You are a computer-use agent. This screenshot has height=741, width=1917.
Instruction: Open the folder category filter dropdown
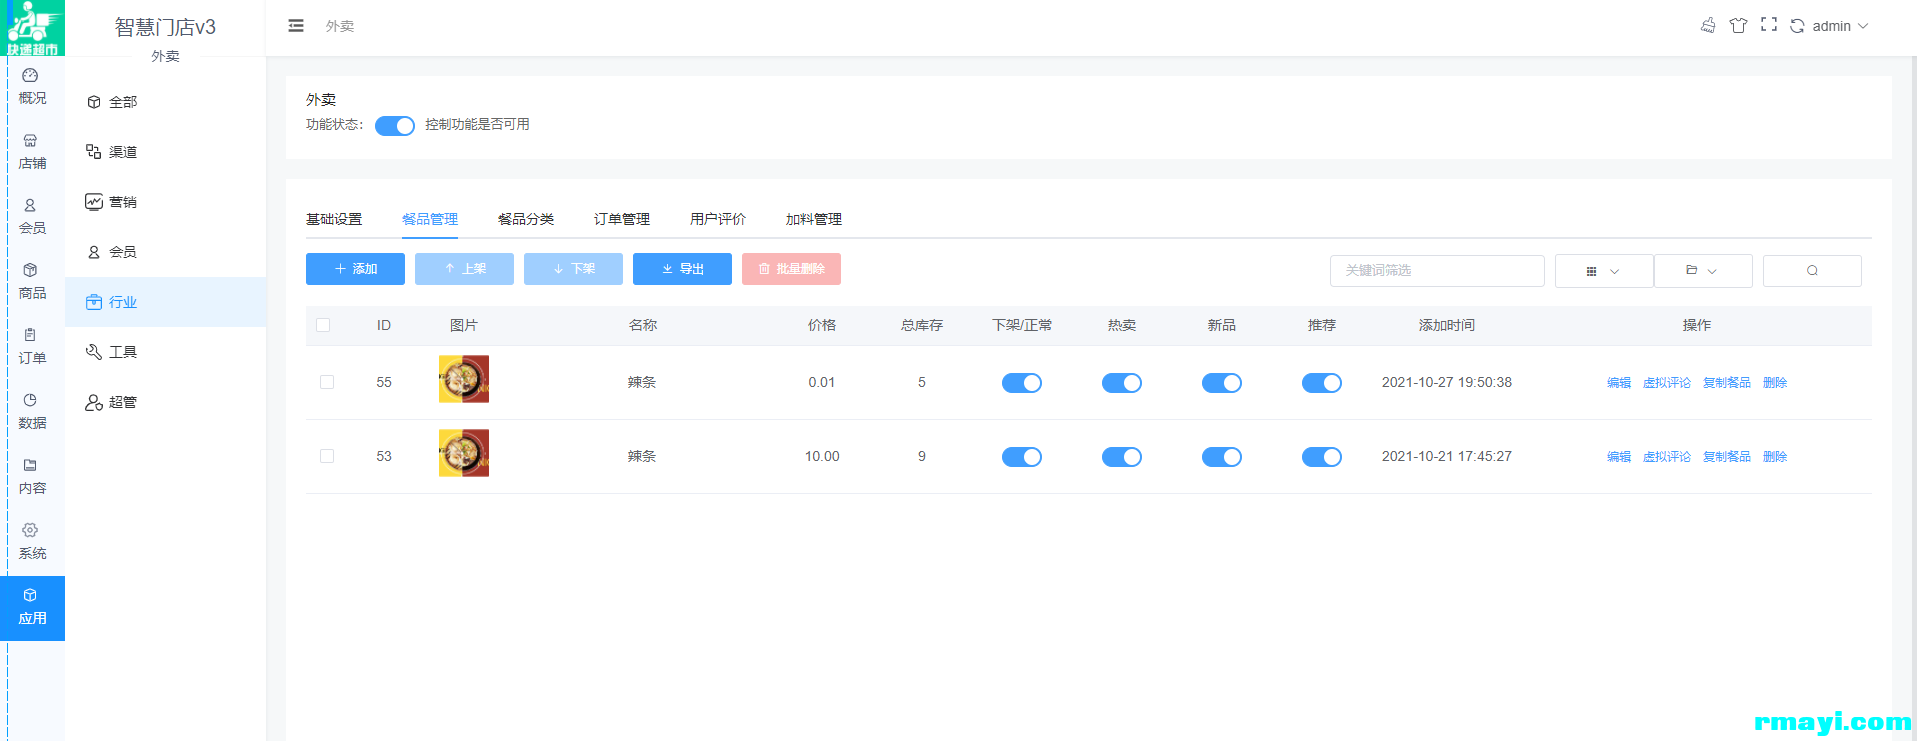click(x=1702, y=271)
